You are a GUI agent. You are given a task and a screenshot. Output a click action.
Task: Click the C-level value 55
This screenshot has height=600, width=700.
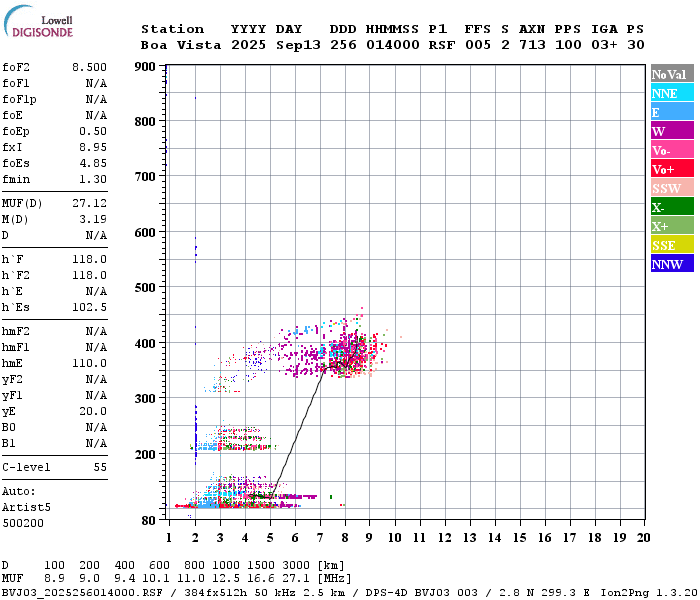[x=100, y=467]
